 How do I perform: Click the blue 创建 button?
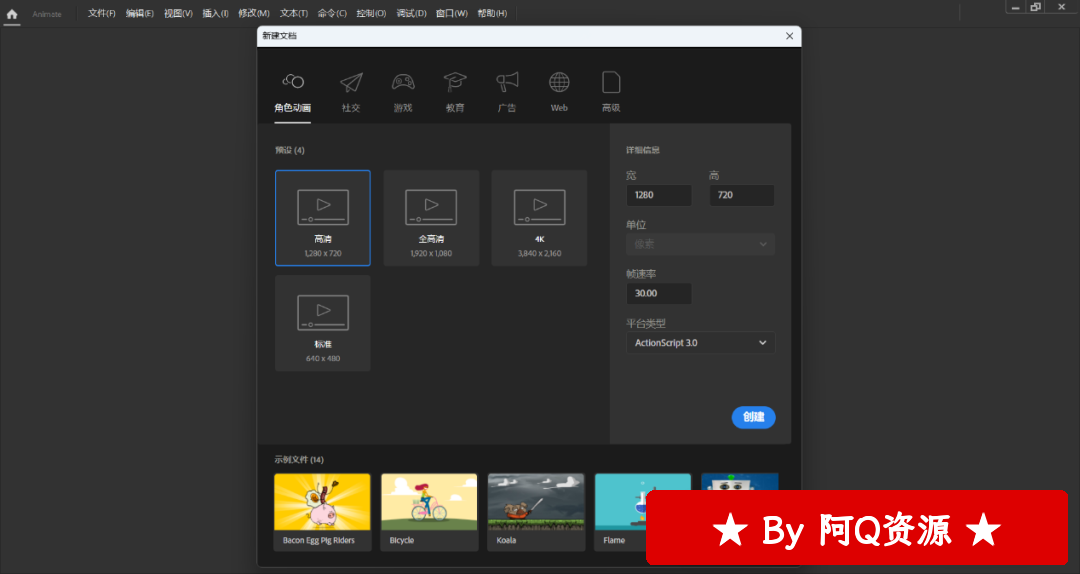point(754,417)
